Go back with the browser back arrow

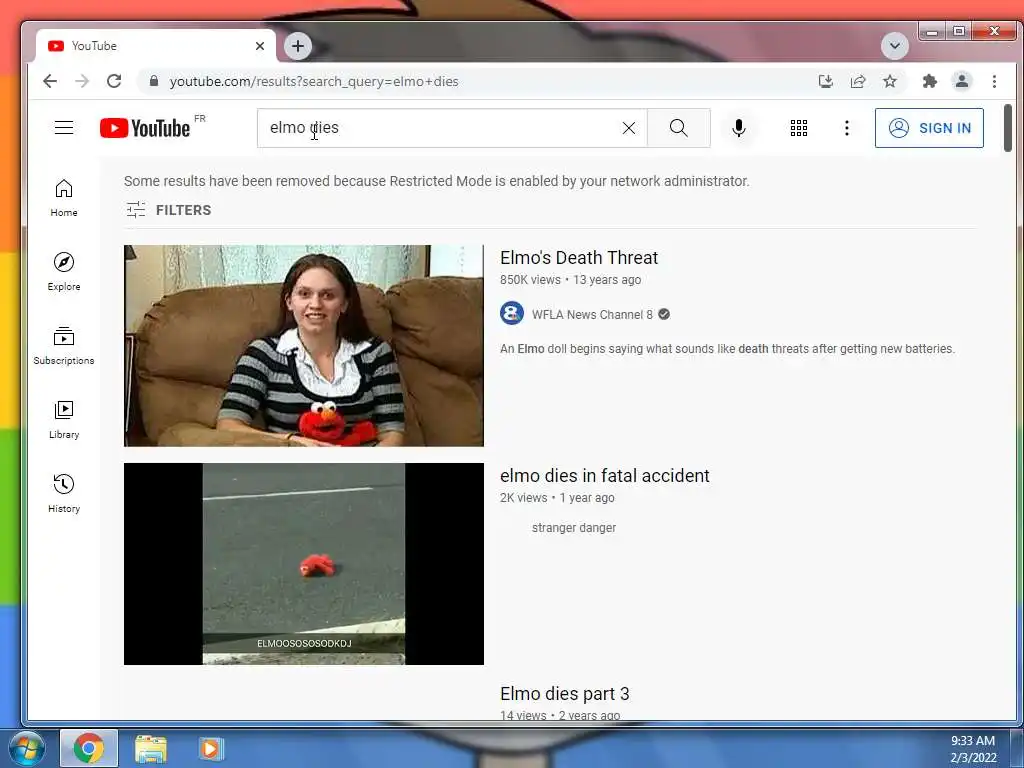pos(50,81)
